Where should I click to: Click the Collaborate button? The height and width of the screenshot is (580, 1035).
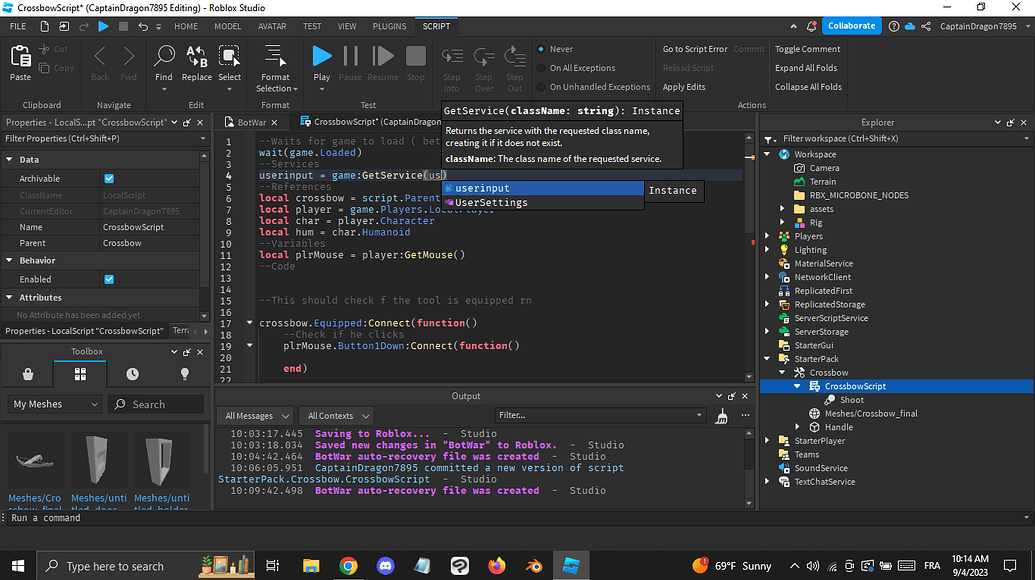(851, 26)
